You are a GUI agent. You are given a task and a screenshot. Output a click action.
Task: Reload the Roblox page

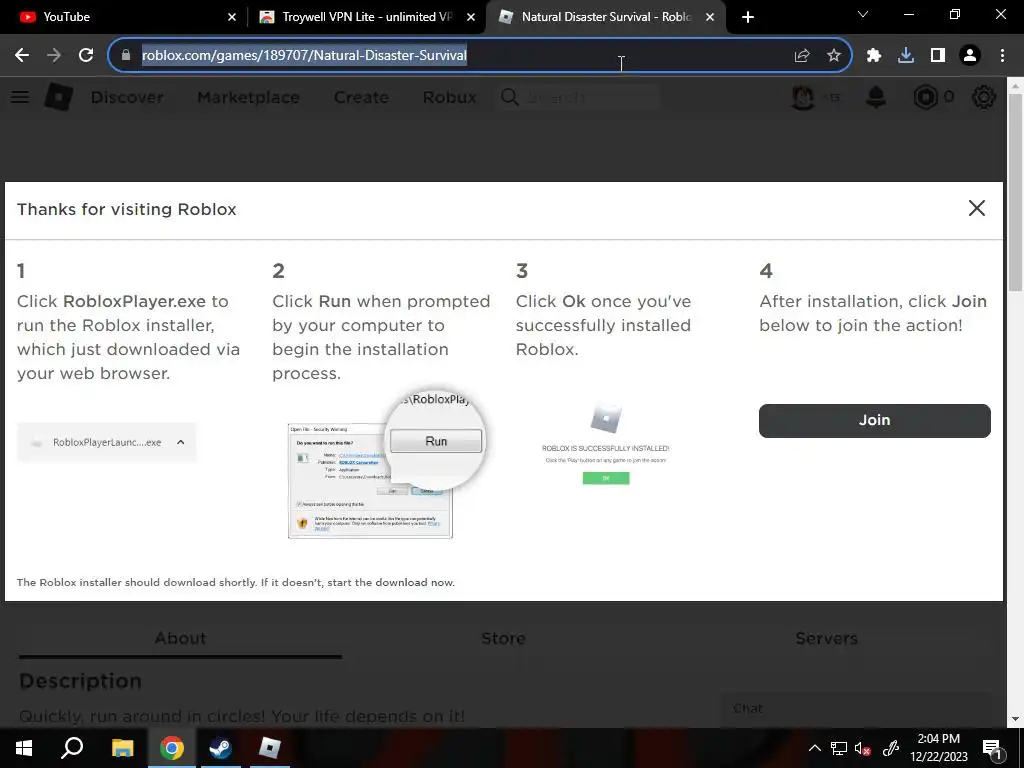coord(86,56)
